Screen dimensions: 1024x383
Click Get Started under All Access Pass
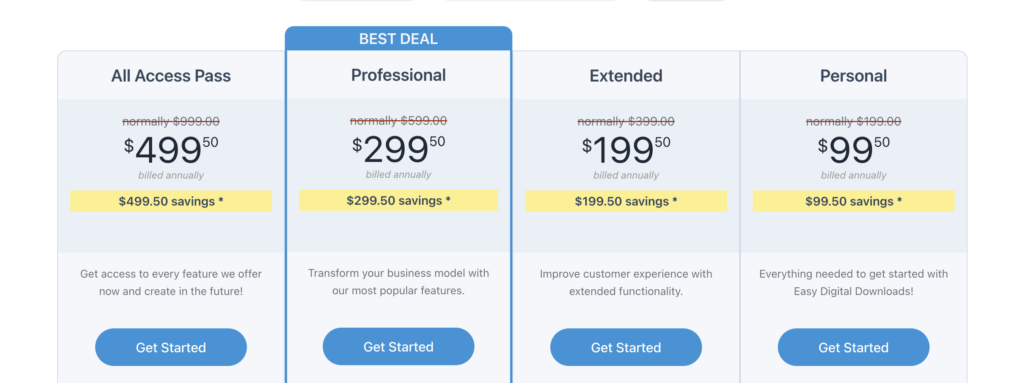click(x=171, y=347)
